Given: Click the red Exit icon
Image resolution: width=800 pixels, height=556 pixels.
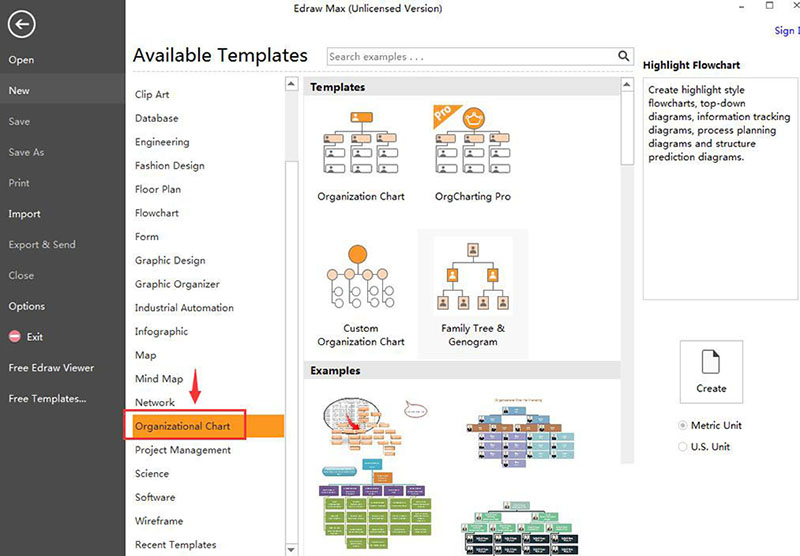Looking at the screenshot, I should pos(15,337).
